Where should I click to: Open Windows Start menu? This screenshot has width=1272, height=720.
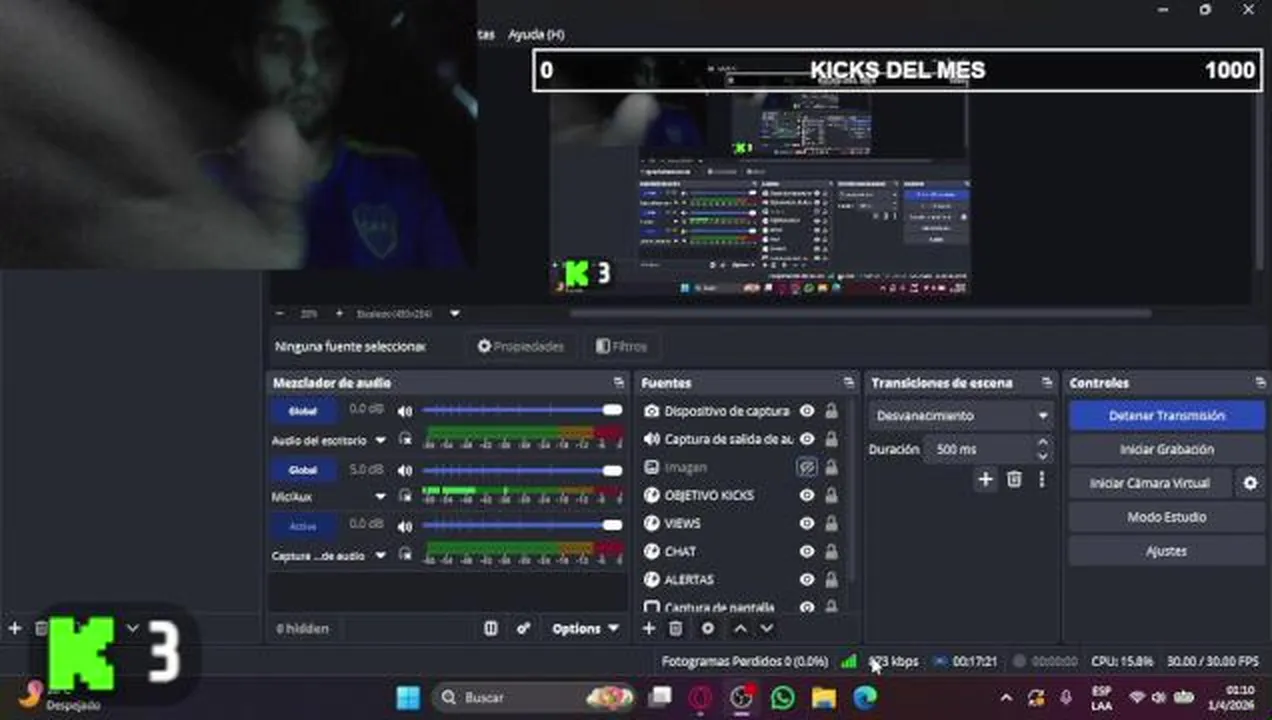click(408, 698)
